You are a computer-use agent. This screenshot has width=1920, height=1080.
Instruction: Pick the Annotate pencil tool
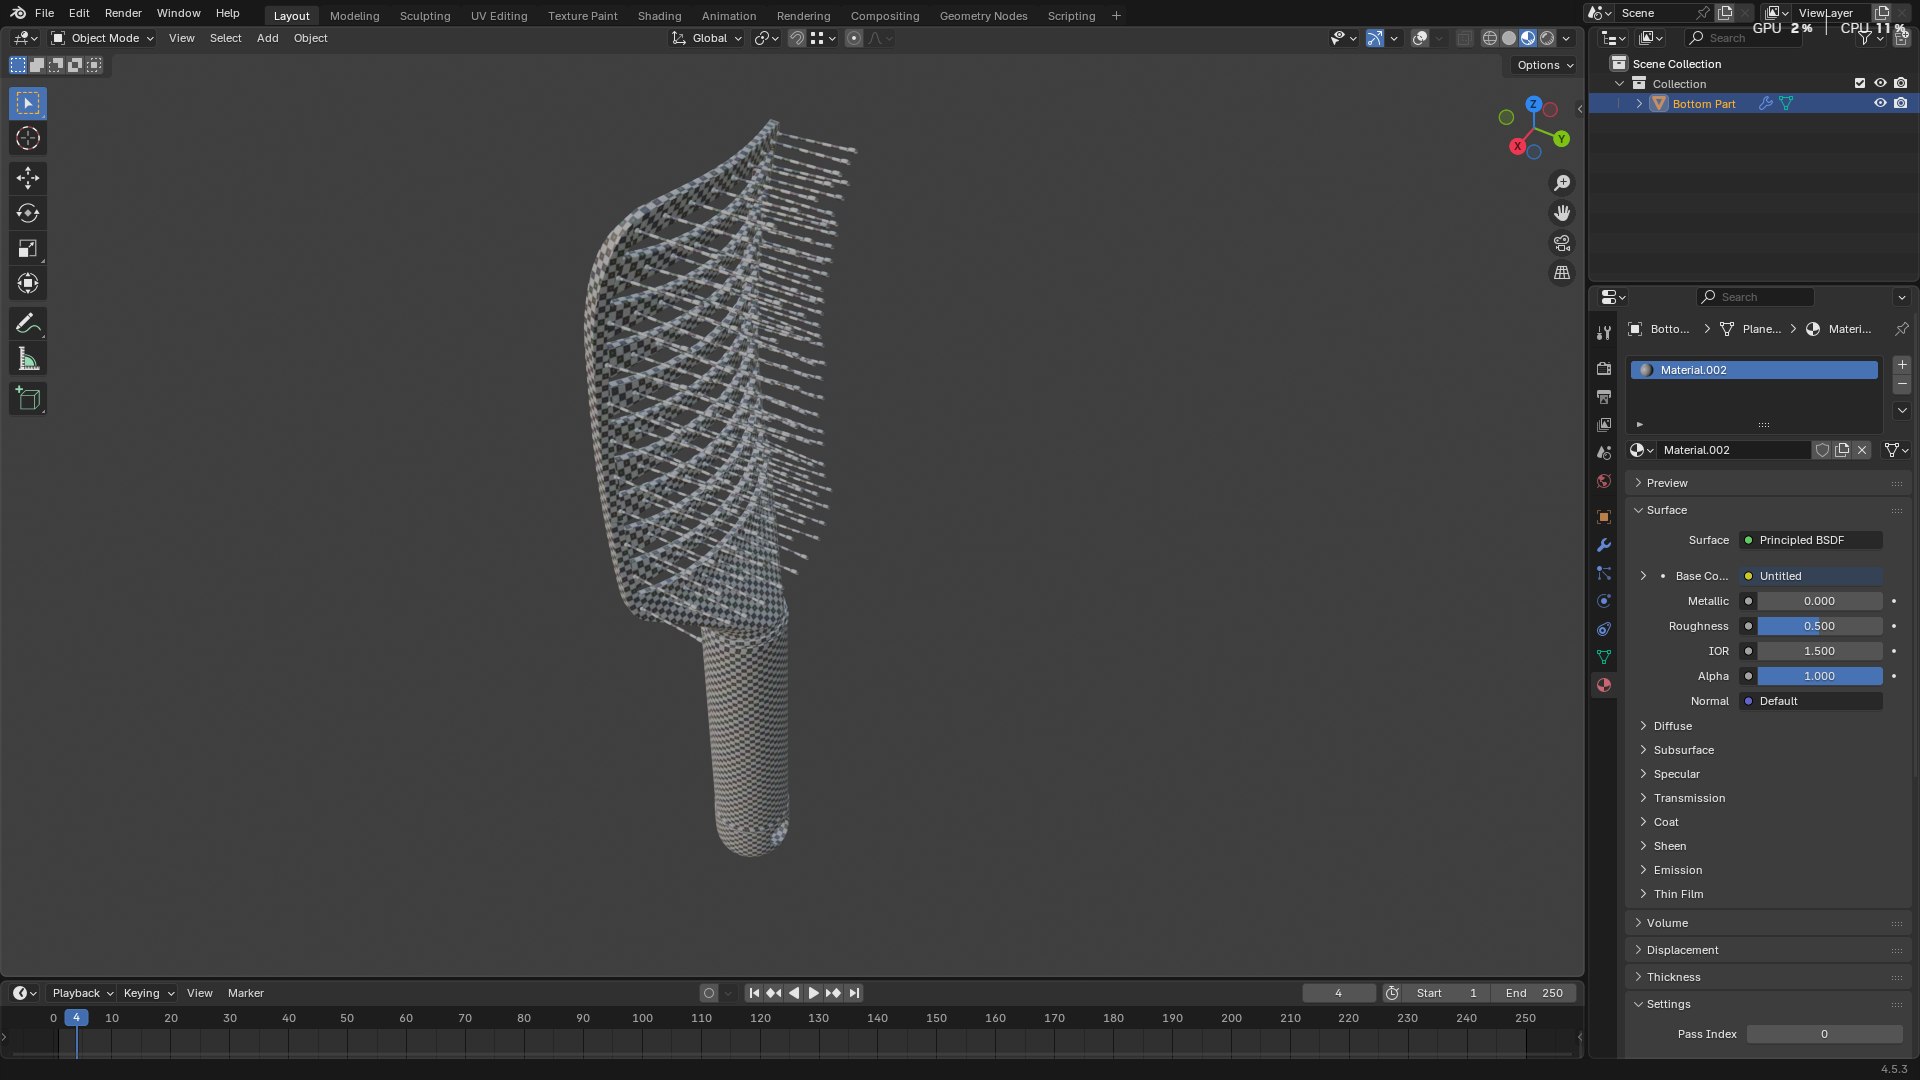(28, 324)
